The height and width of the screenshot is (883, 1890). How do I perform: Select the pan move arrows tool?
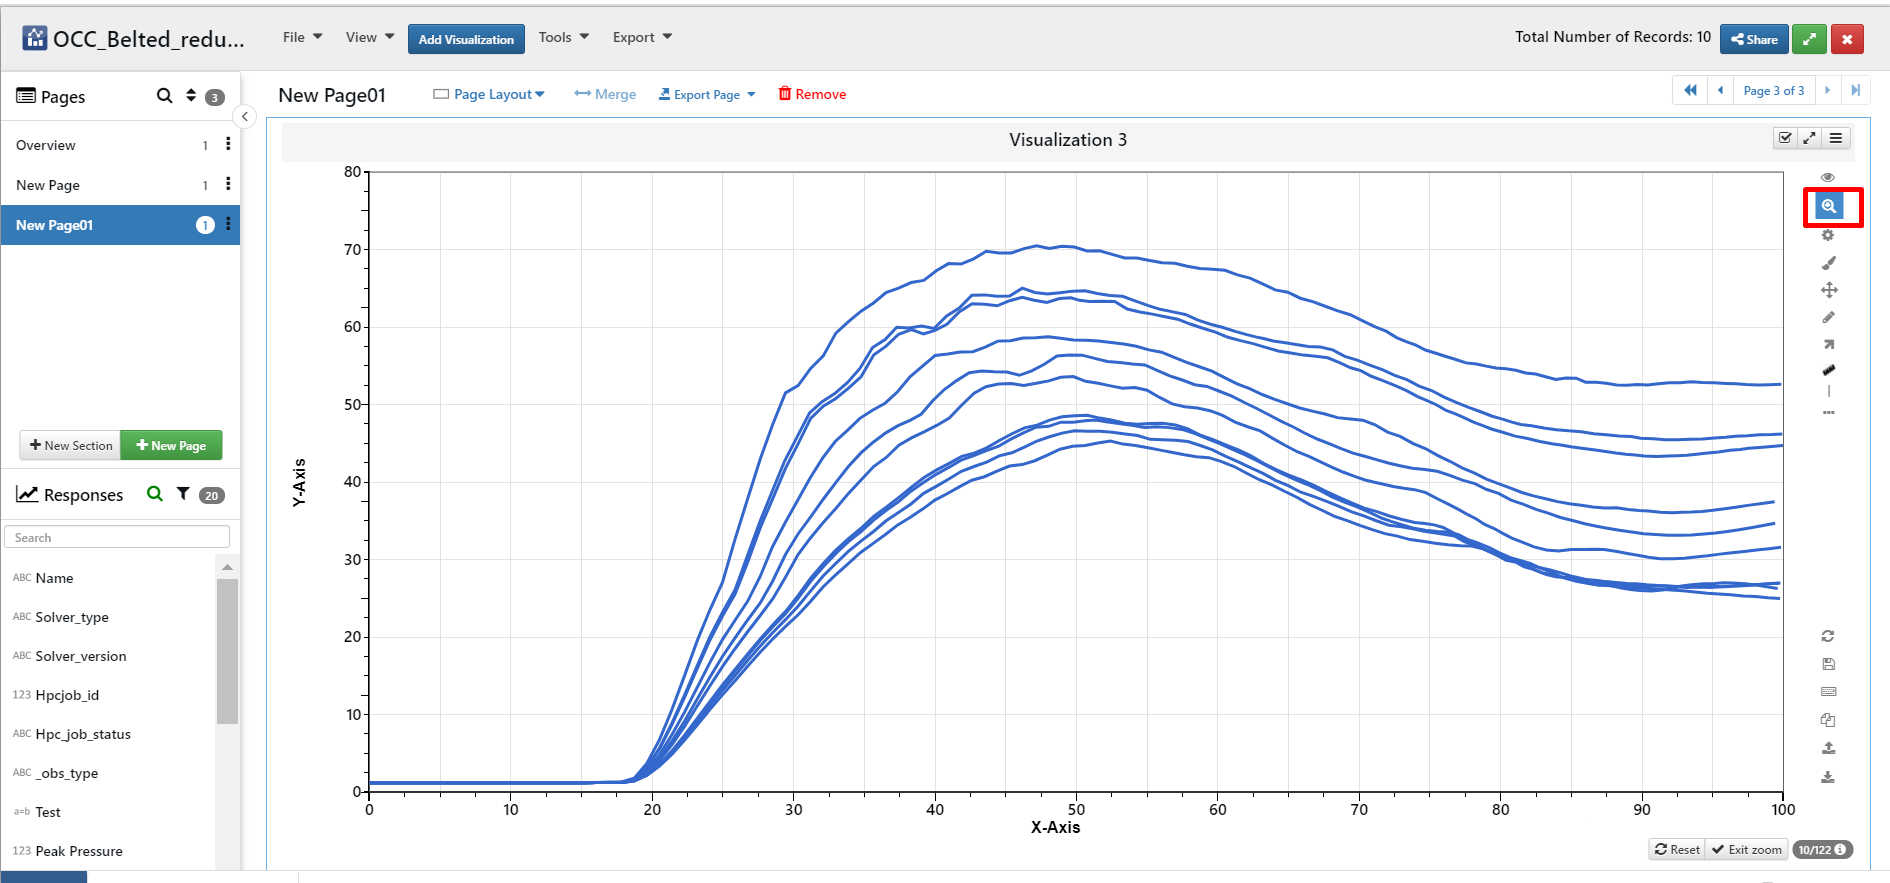click(1828, 290)
